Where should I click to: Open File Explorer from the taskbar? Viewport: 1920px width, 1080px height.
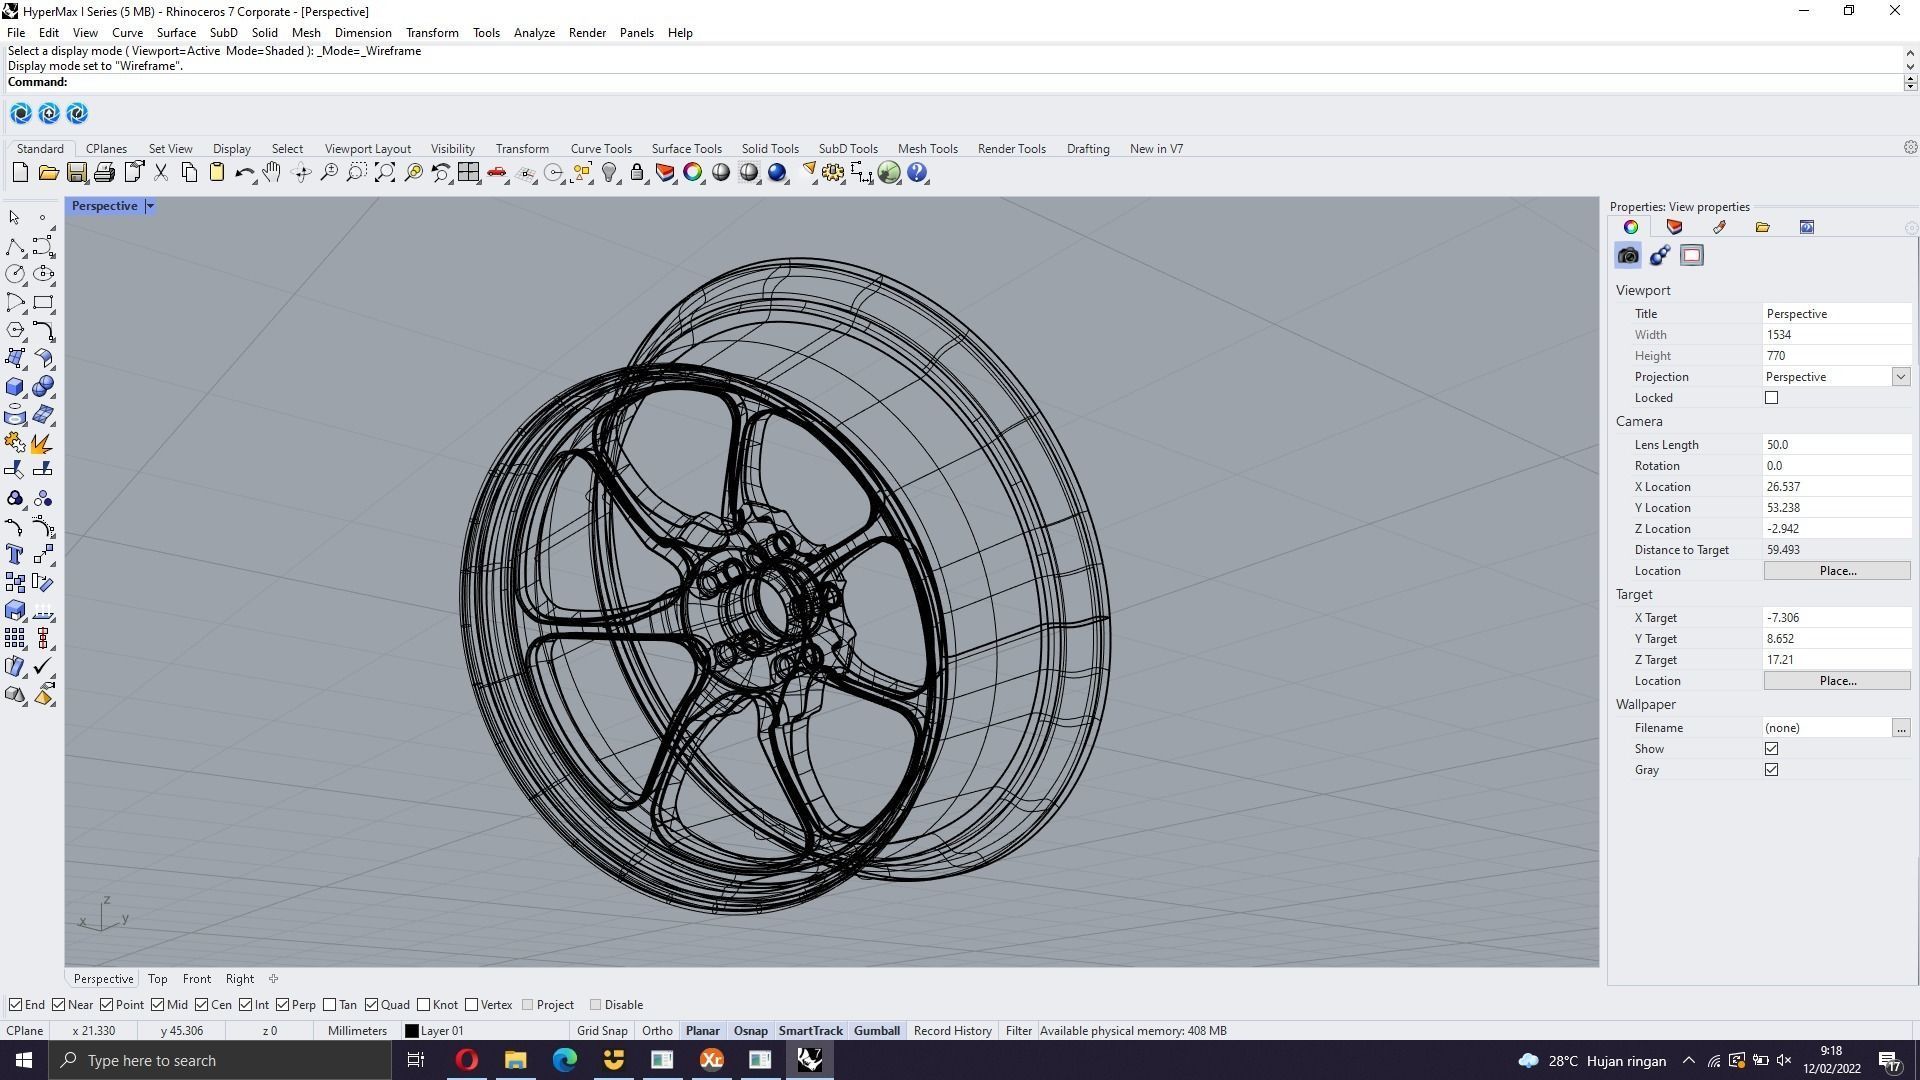[x=516, y=1061]
